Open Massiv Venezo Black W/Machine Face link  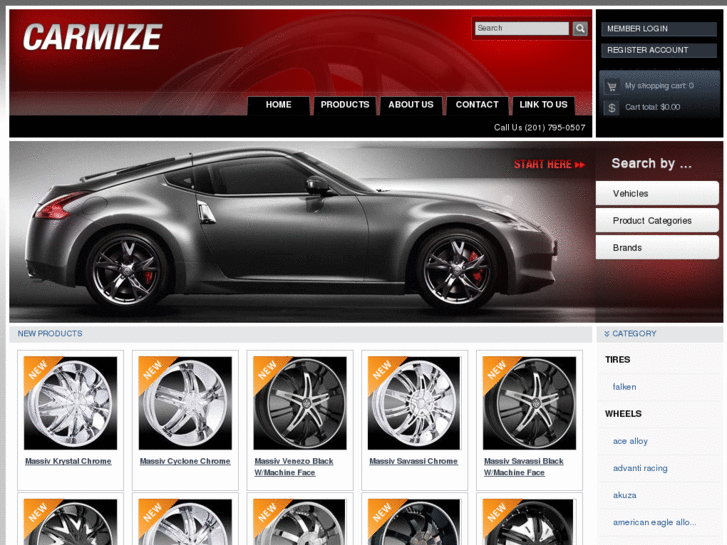pyautogui.click(x=294, y=467)
